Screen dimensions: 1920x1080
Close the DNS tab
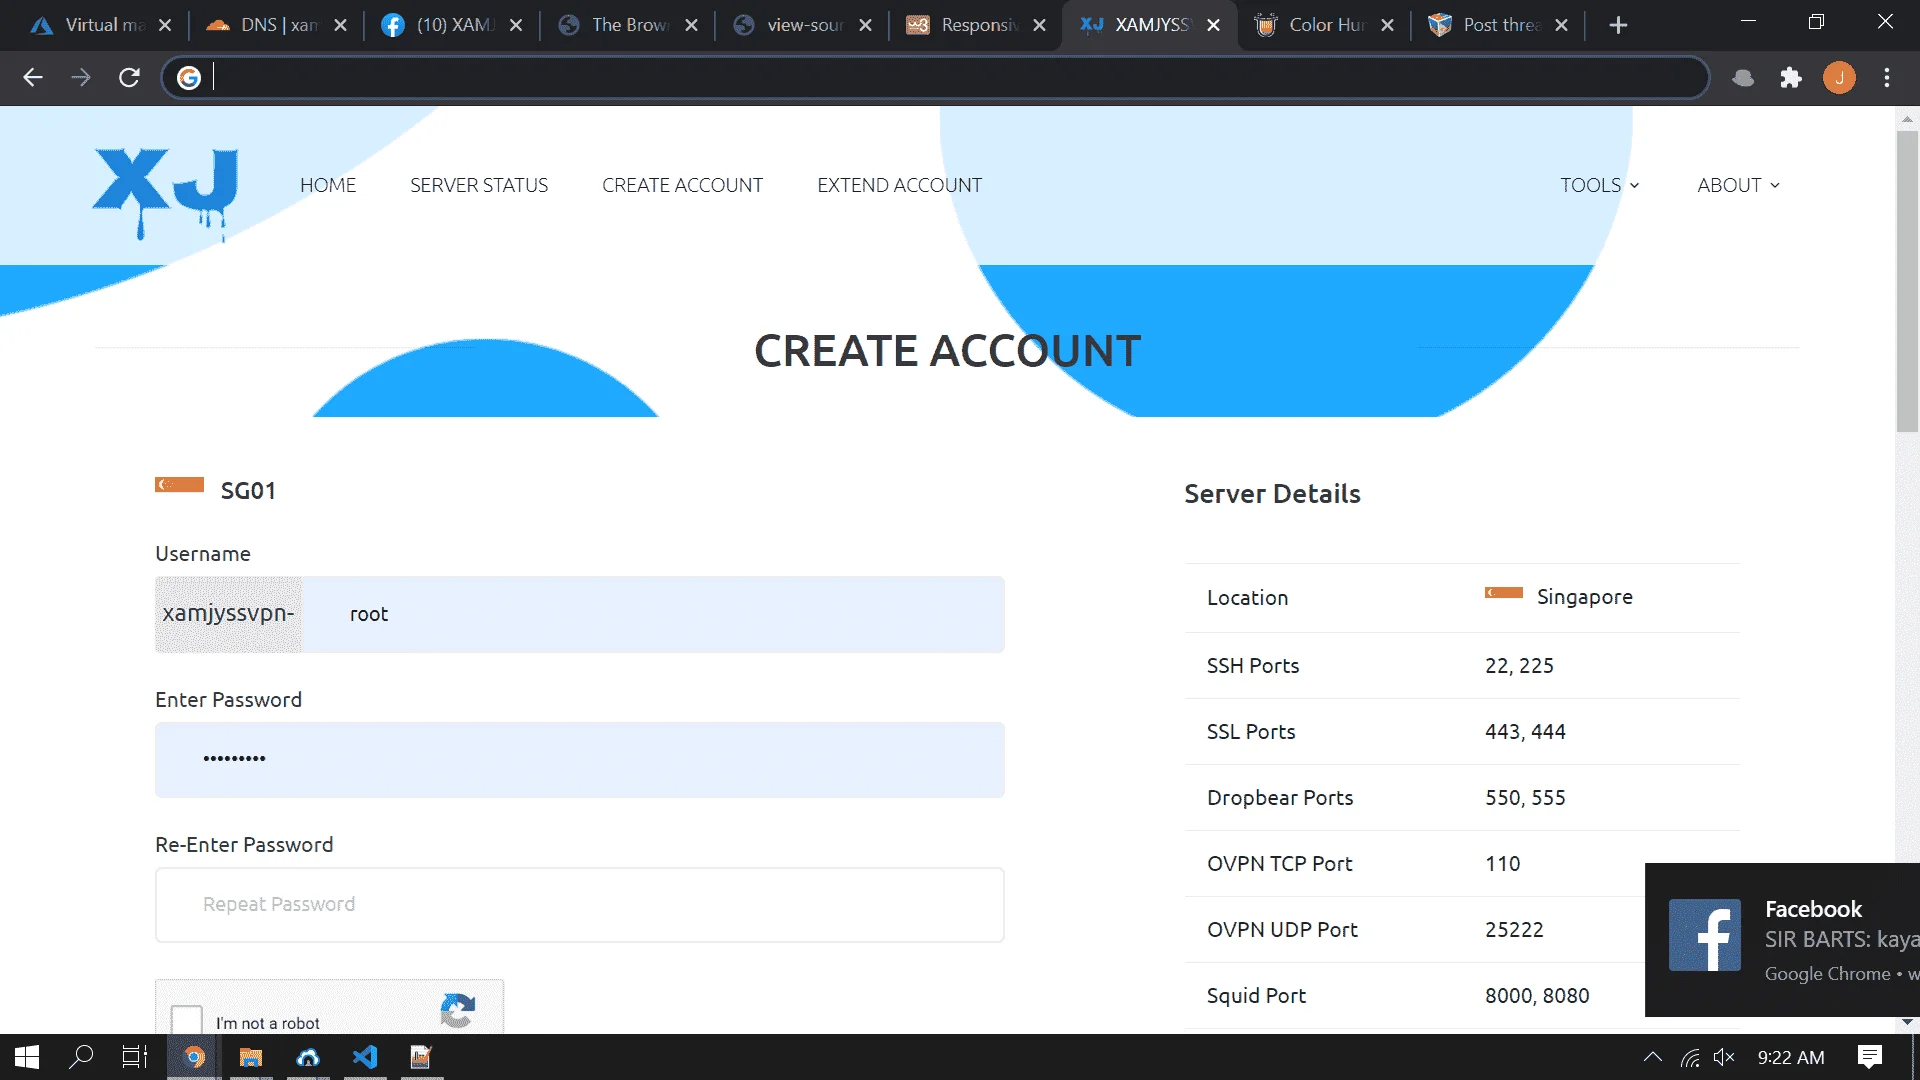point(340,25)
